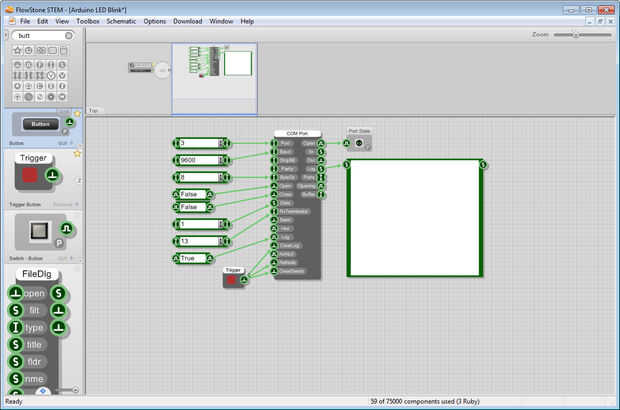Toggle the boolean box showing True
The image size is (620, 410).
coord(193,259)
